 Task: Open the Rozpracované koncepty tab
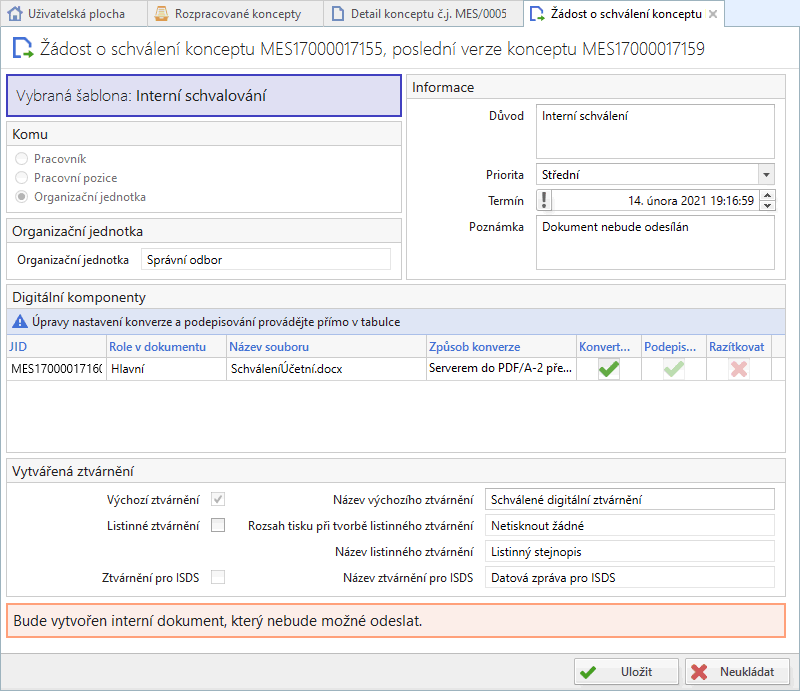236,14
